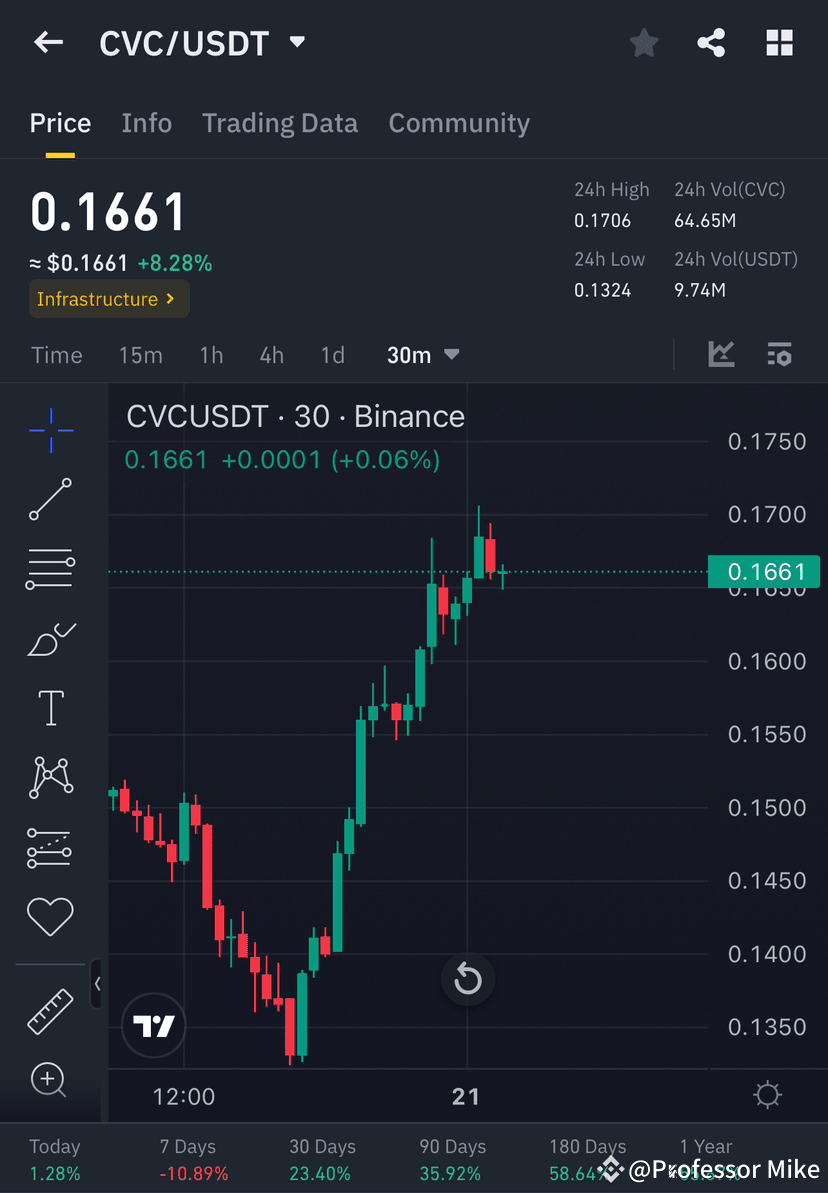
Task: Open the Infrastructure category link
Action: point(108,298)
